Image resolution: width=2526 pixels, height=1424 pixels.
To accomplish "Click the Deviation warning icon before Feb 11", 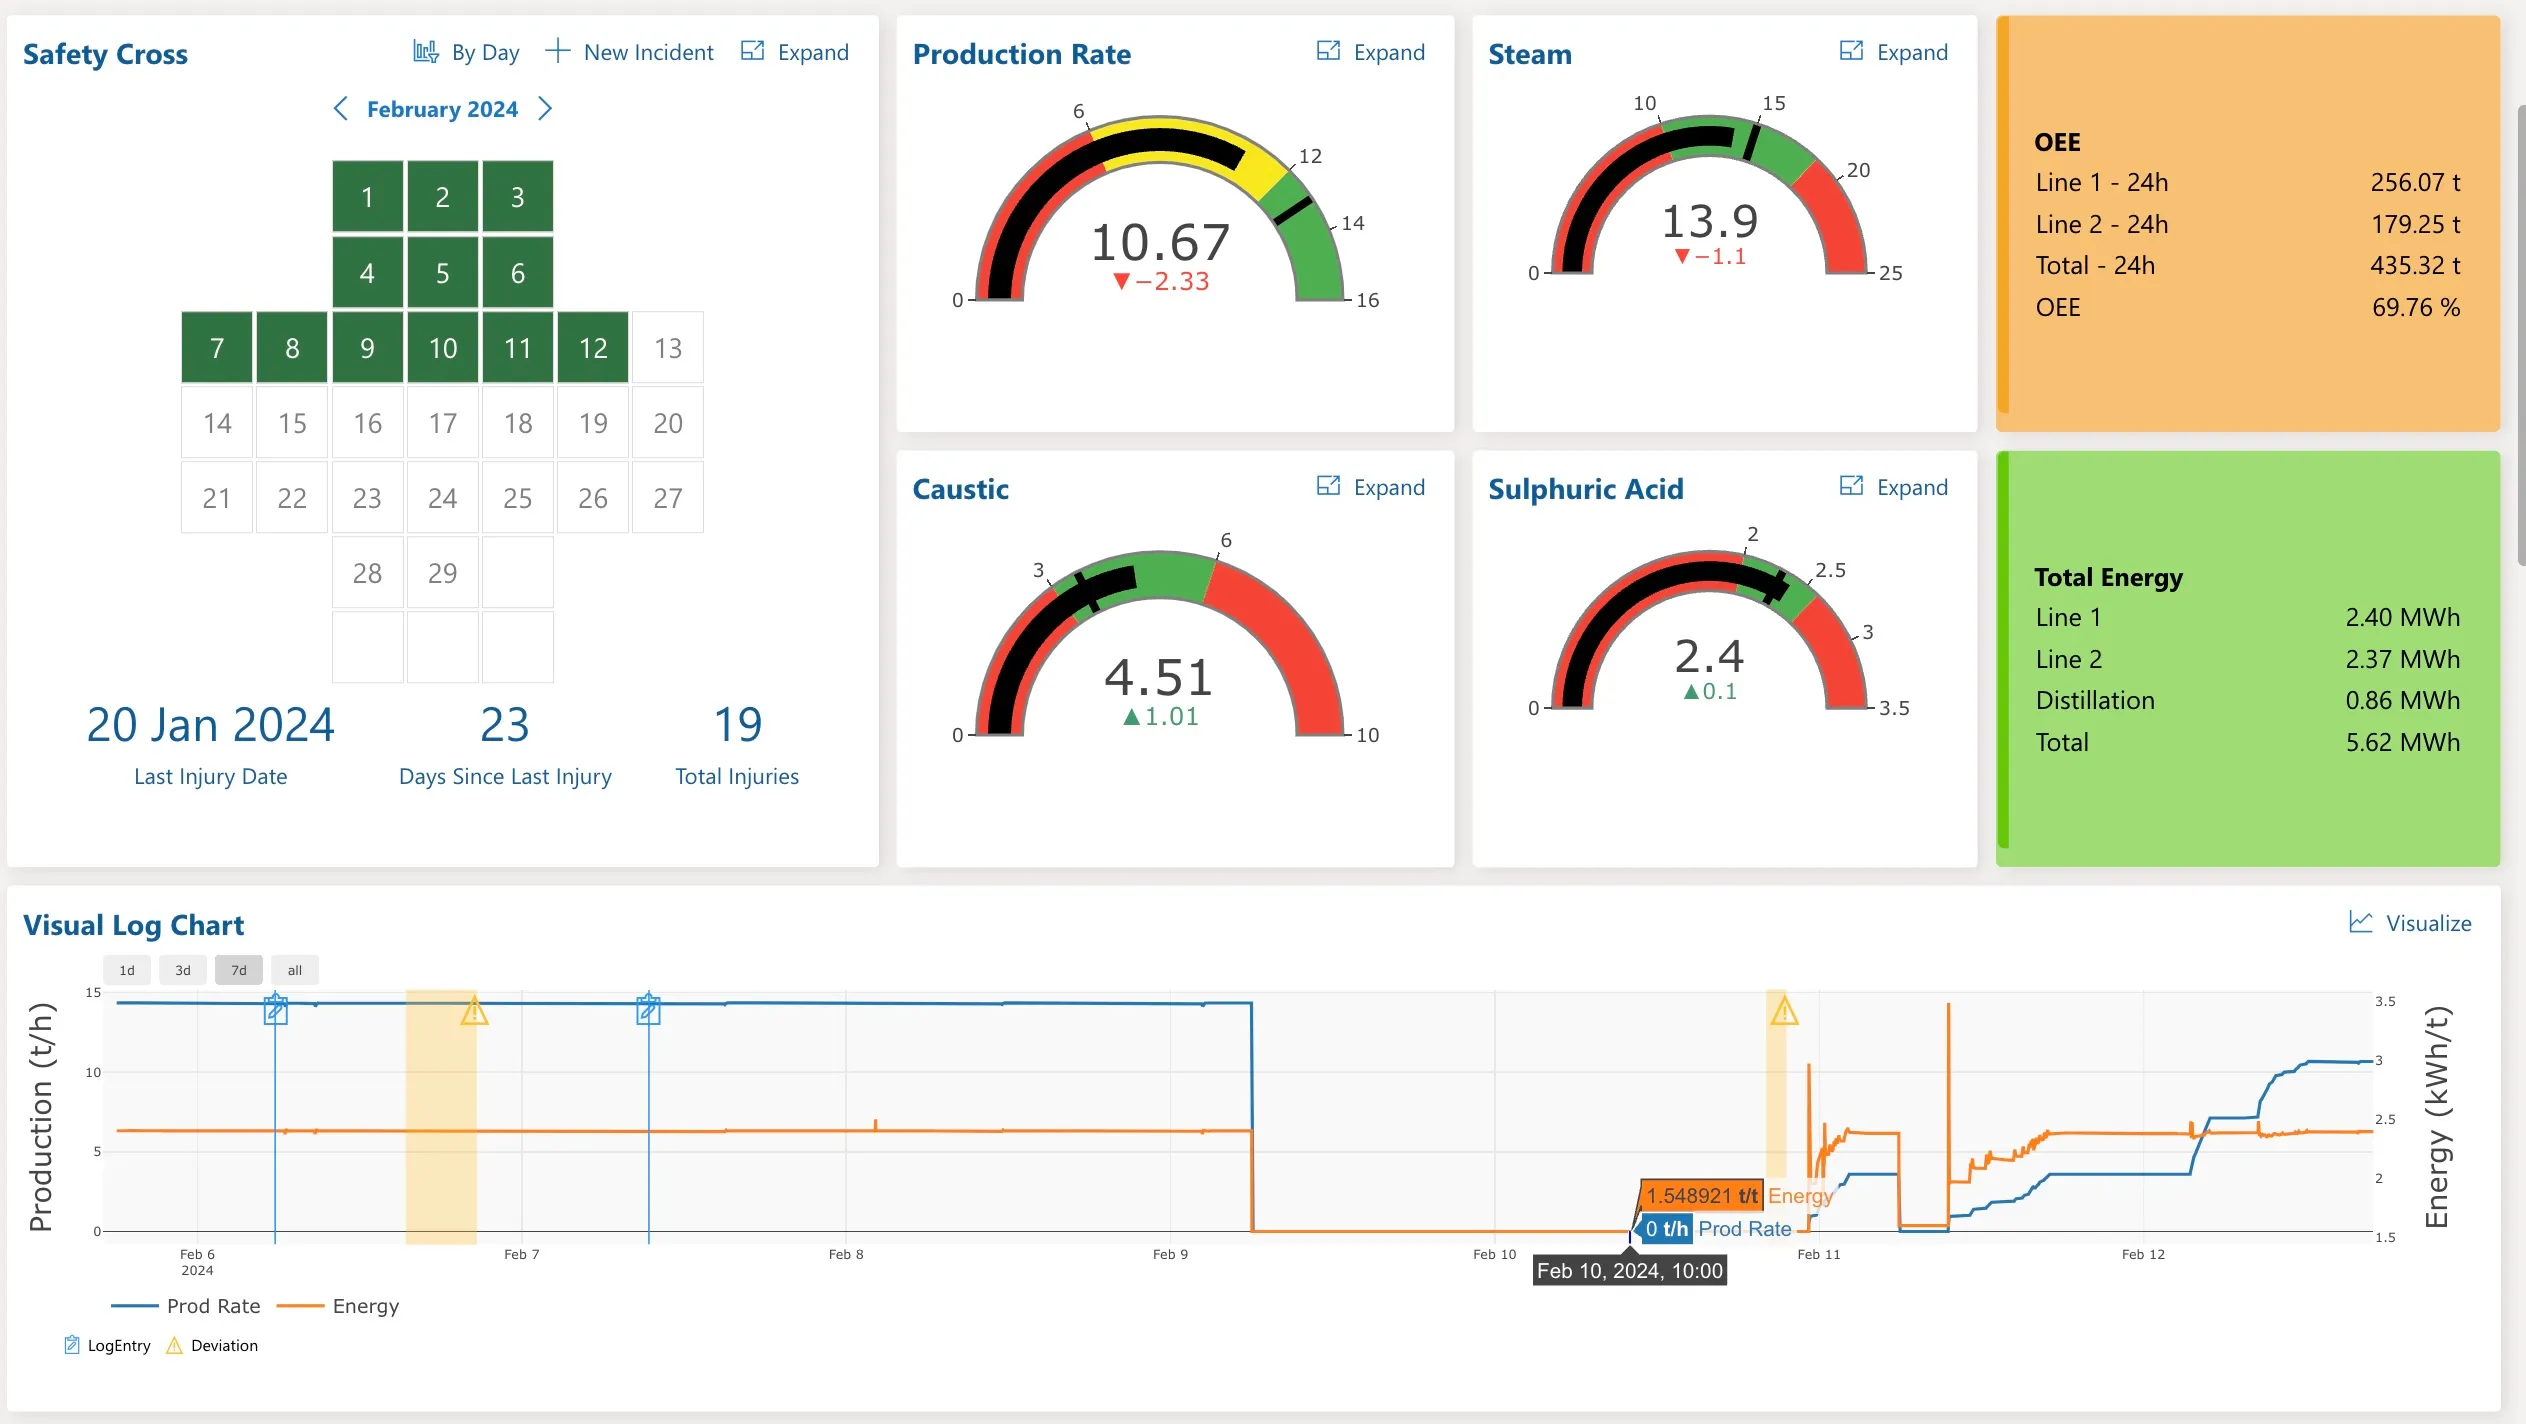I will [1784, 1012].
